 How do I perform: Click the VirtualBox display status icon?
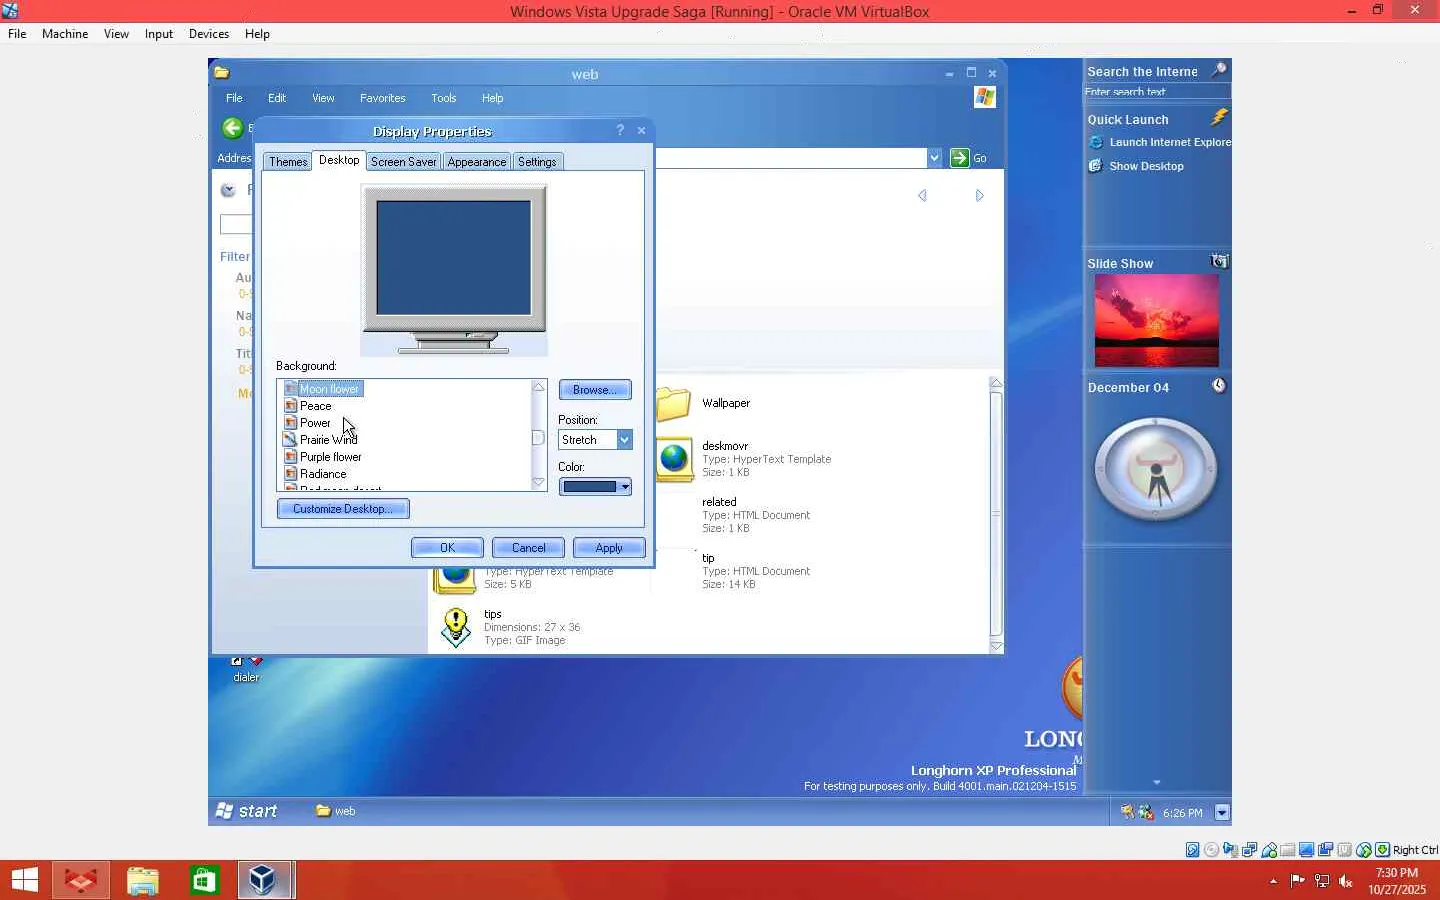pyautogui.click(x=1307, y=850)
